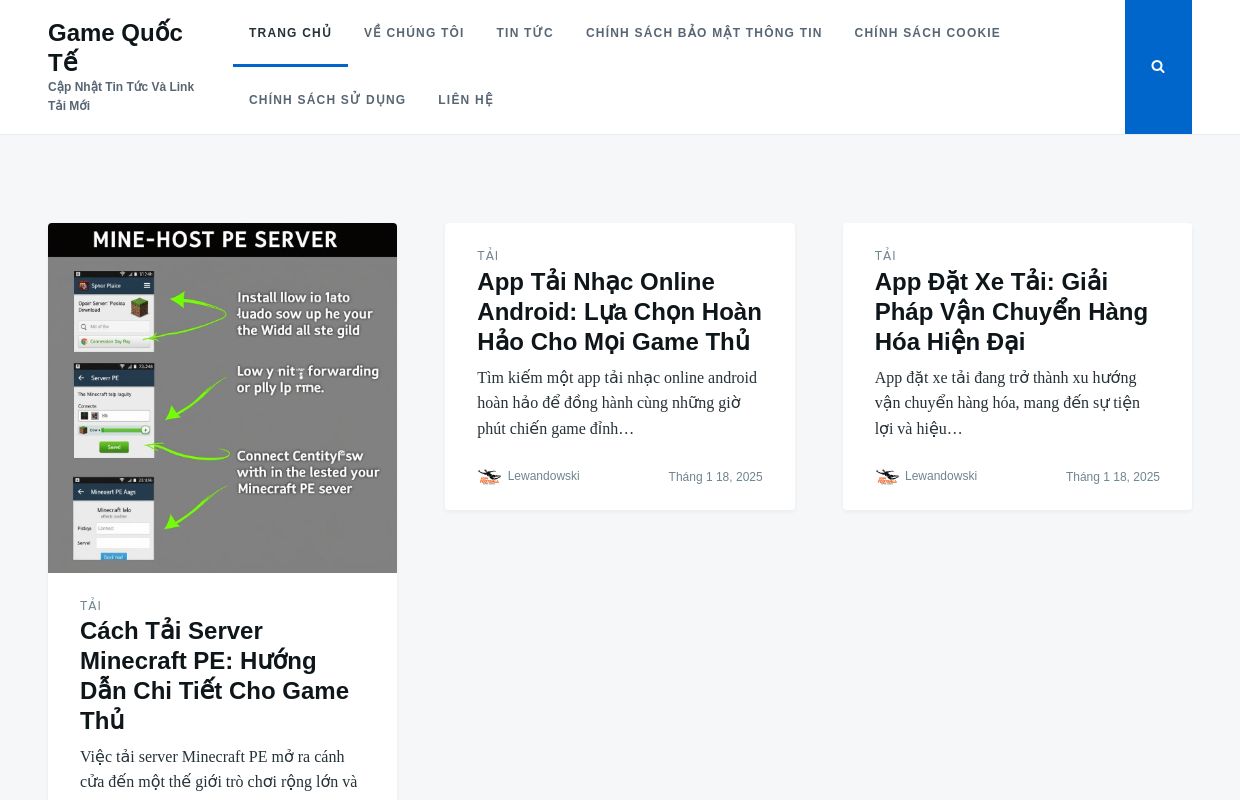This screenshot has width=1240, height=800.
Task: Click Tải category above App Đặt Xe Tải title
Action: [886, 256]
